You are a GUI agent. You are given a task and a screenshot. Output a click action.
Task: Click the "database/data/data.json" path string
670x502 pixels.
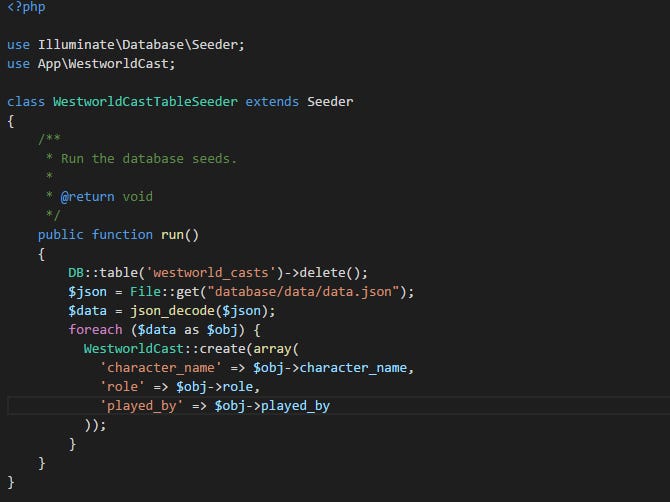point(303,292)
